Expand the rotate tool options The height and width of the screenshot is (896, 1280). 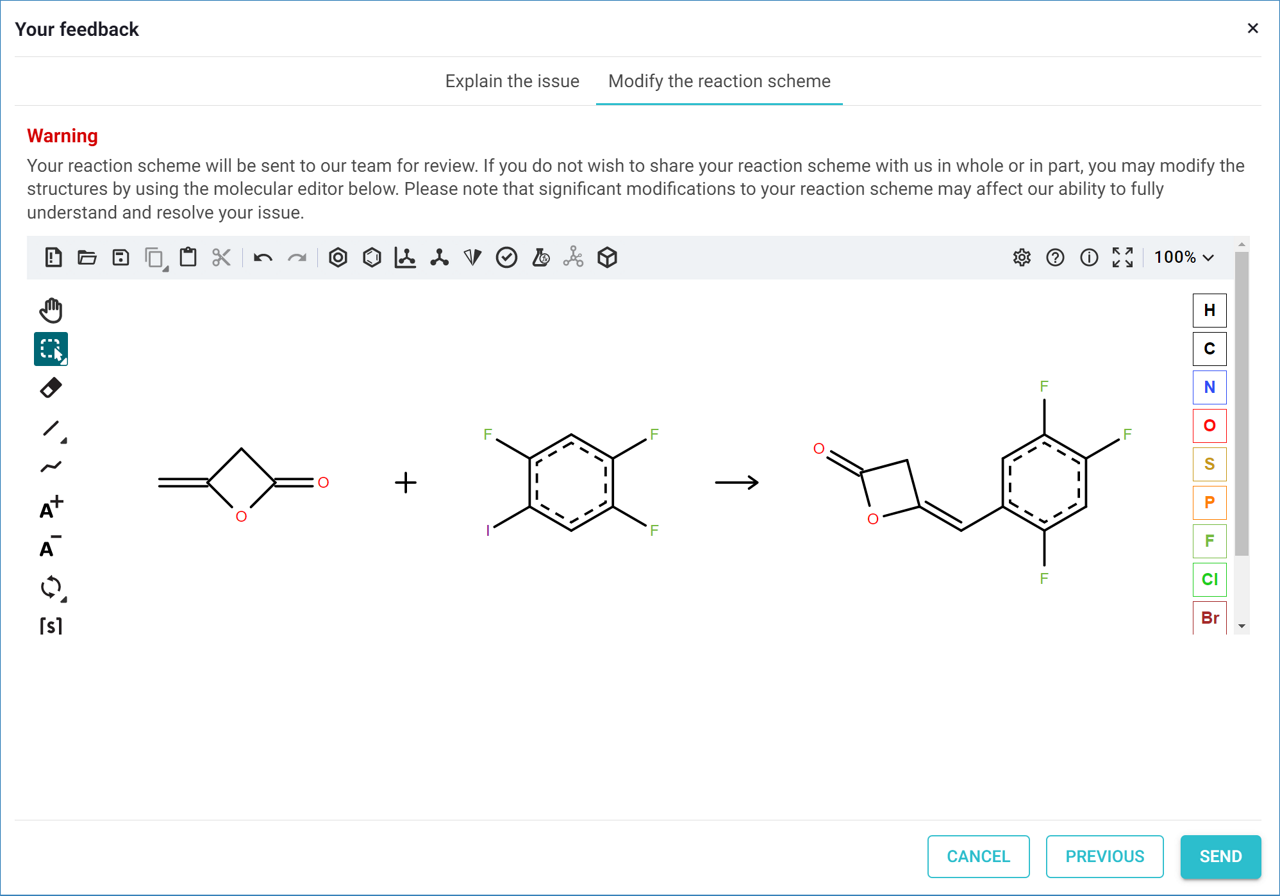(x=64, y=600)
